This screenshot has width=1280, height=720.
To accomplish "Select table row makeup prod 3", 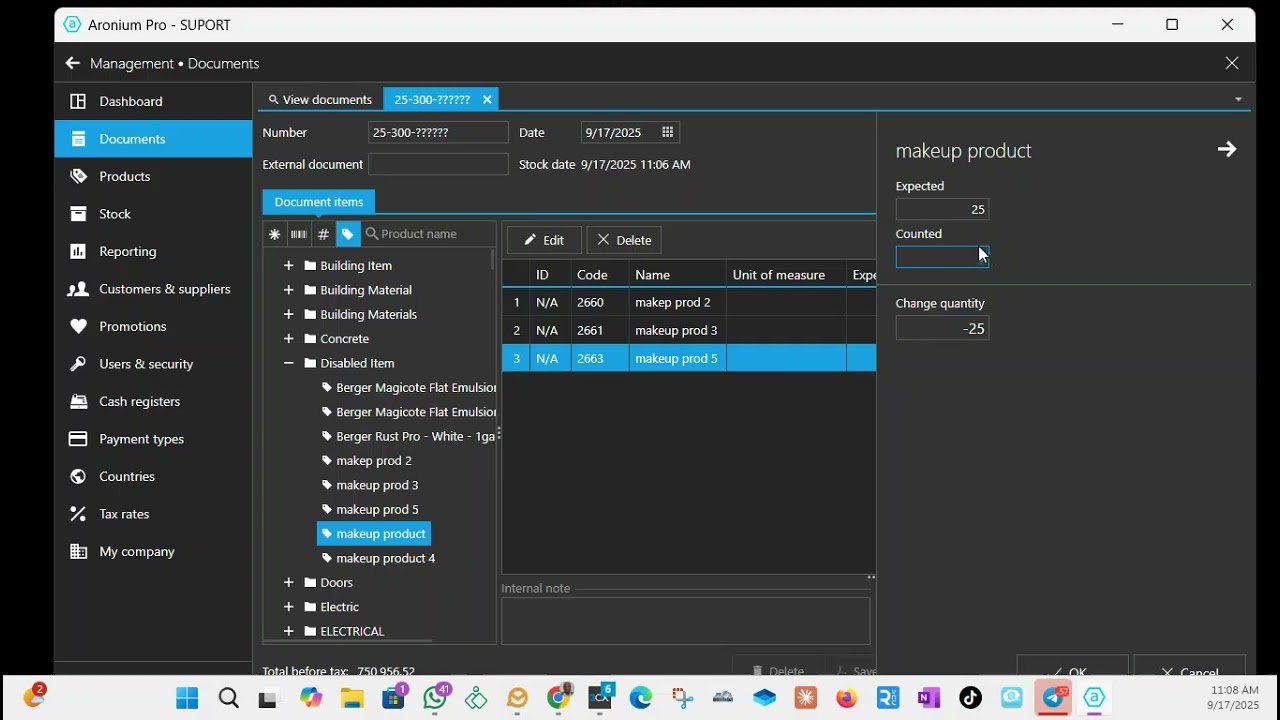I will [689, 330].
